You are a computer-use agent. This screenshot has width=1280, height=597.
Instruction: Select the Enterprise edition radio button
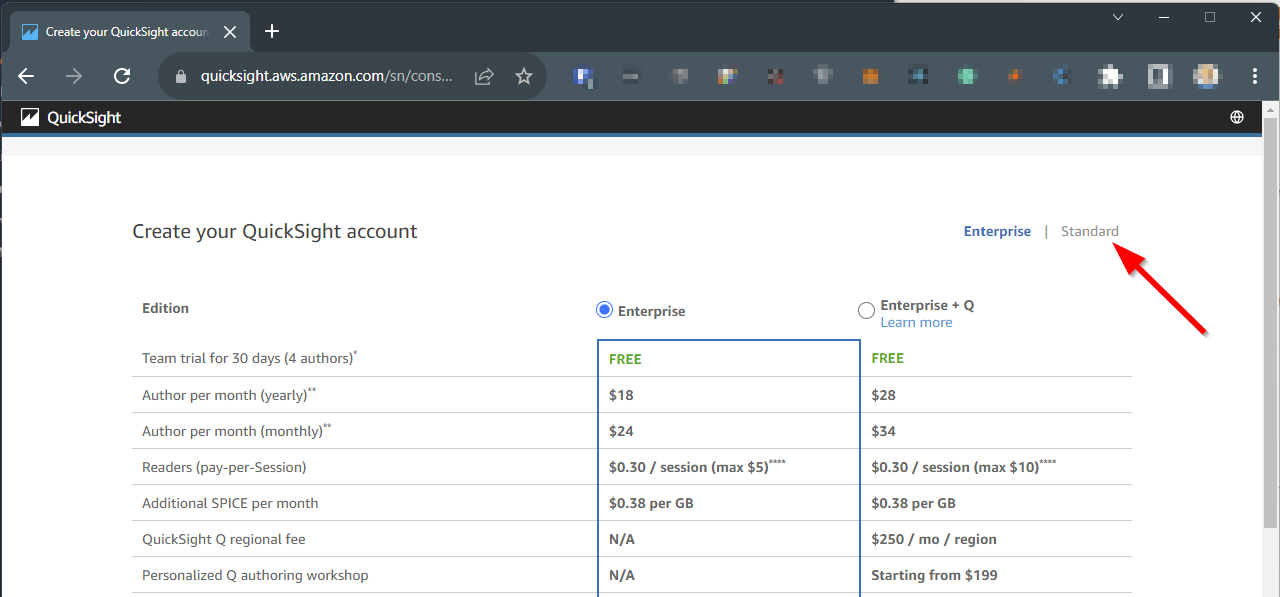coord(604,310)
